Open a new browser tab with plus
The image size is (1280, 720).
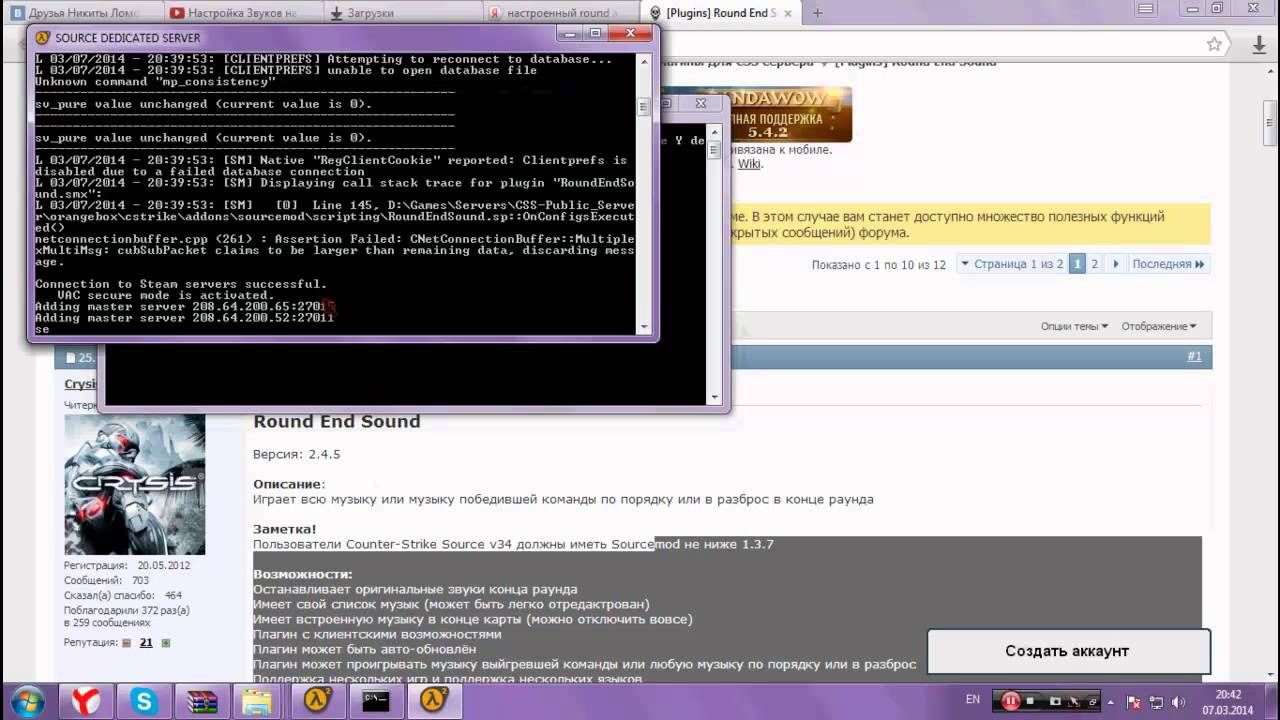point(817,13)
